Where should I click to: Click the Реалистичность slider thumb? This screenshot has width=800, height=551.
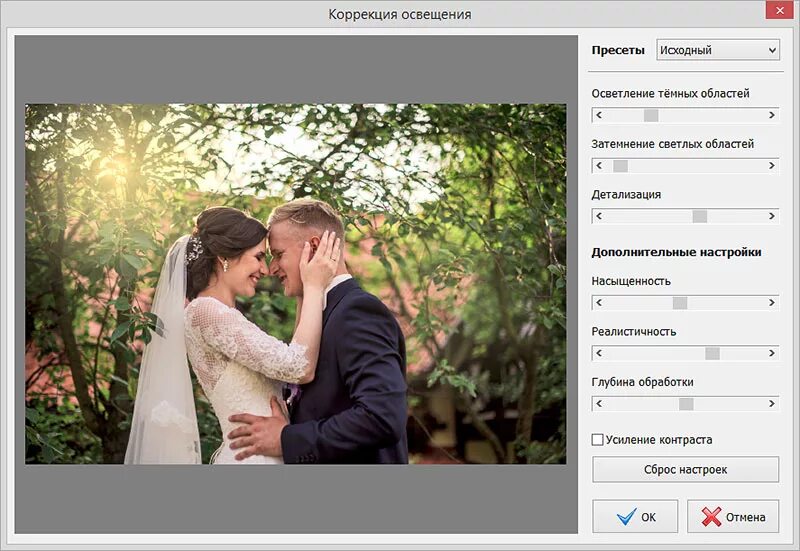point(713,353)
